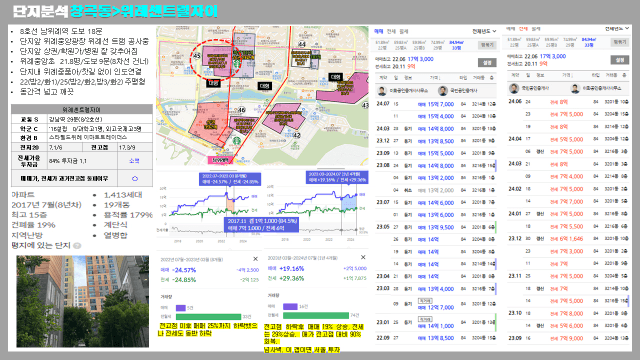Sort the right list by the 가격 column
The image size is (640, 360).
567,75
